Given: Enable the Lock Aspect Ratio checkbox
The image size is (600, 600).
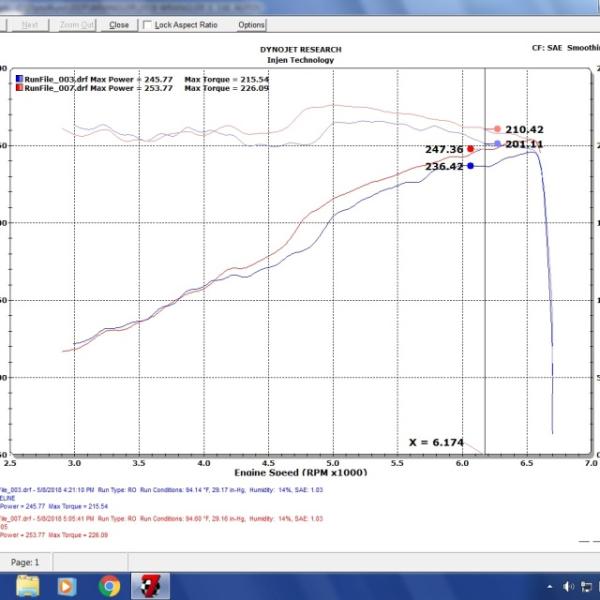Looking at the screenshot, I should tap(149, 24).
